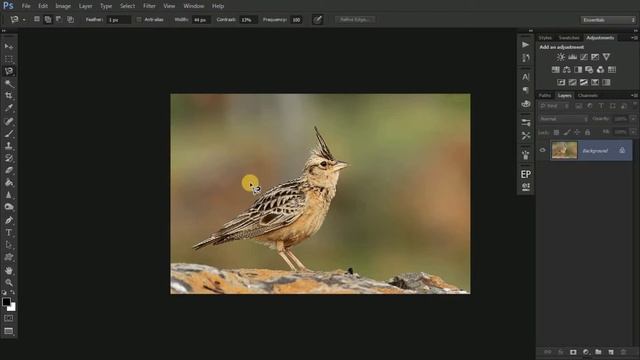The height and width of the screenshot is (360, 640).
Task: Enable New selection mode
Action: (37, 19)
